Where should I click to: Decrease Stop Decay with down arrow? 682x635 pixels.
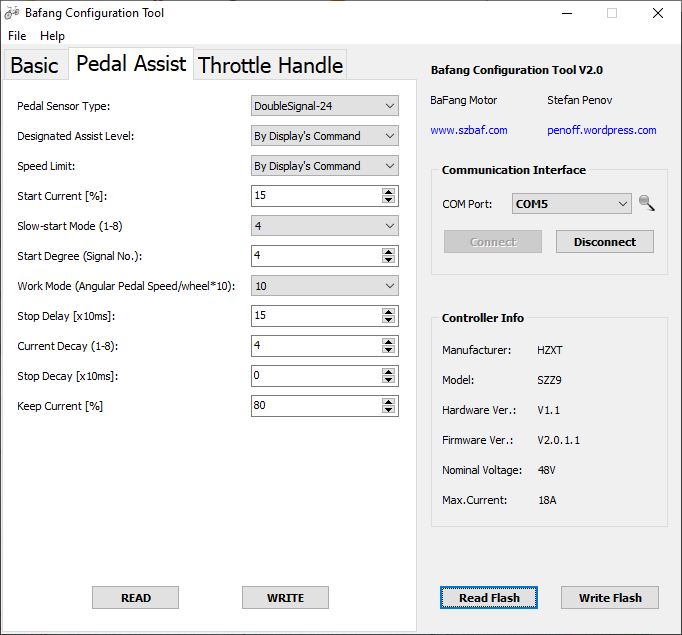coord(388,380)
